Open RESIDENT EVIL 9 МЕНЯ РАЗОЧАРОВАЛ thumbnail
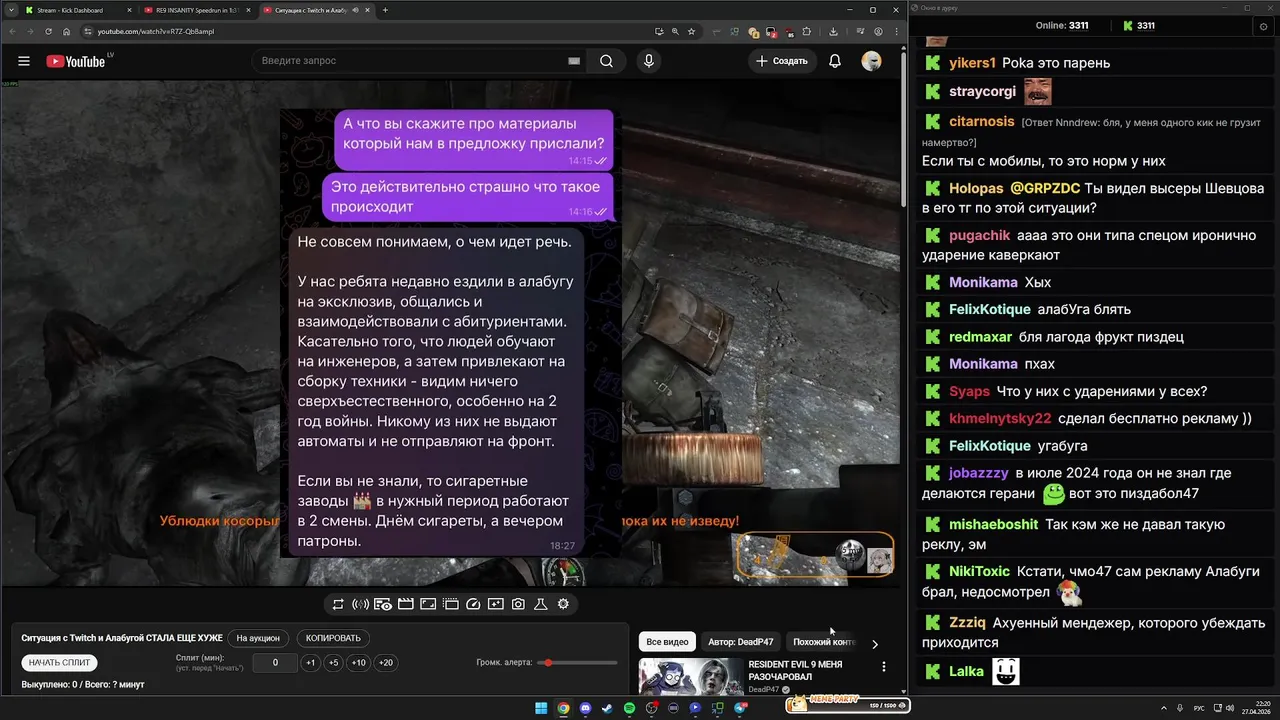Image resolution: width=1280 pixels, height=720 pixels. (689, 676)
